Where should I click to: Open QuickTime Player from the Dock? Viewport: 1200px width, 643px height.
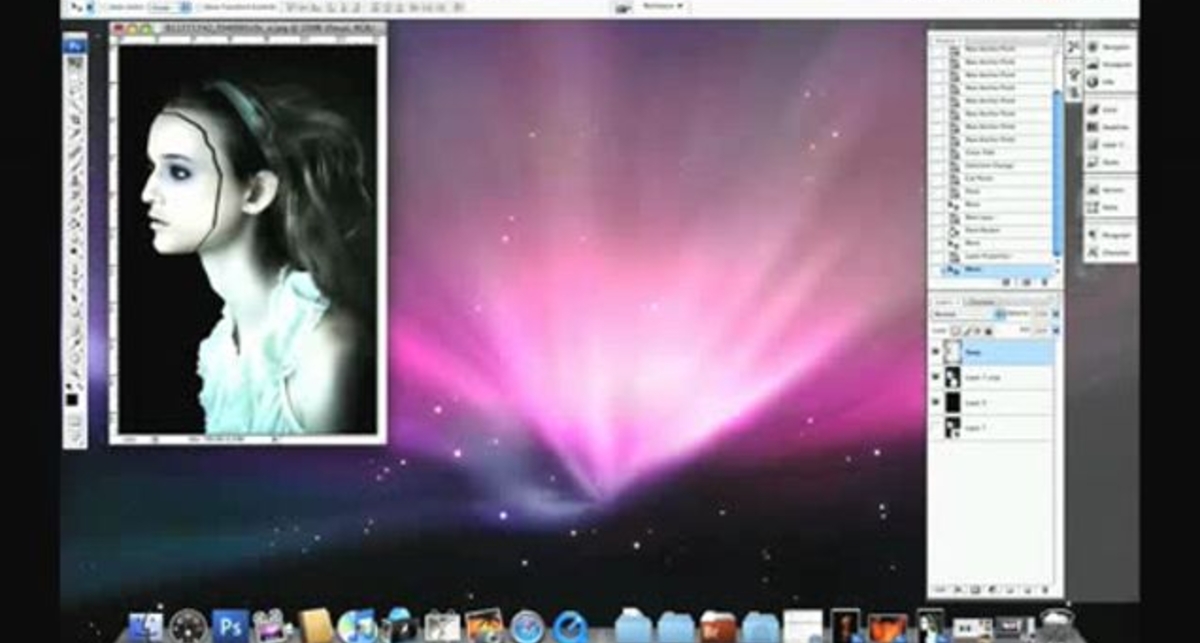click(571, 627)
